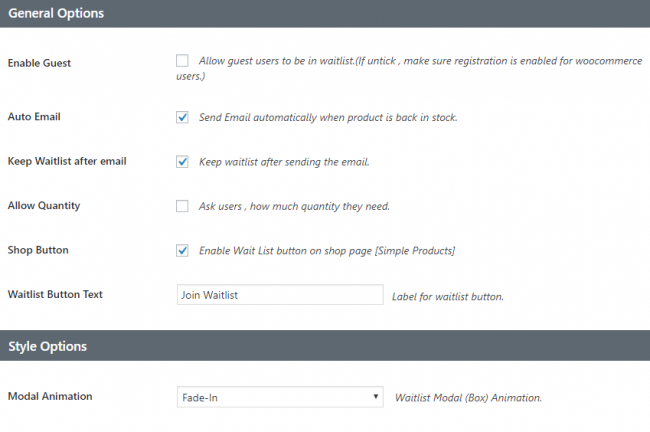Click 'Ask users, how much quantity' description

click(x=294, y=206)
